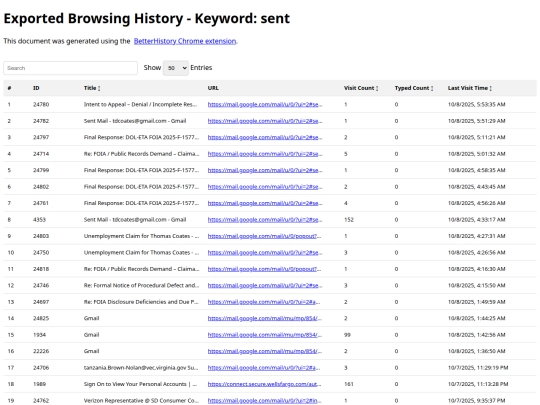Sort by the Typed Count column sort icon
Image resolution: width=540 pixels, height=405 pixels.
click(x=432, y=88)
